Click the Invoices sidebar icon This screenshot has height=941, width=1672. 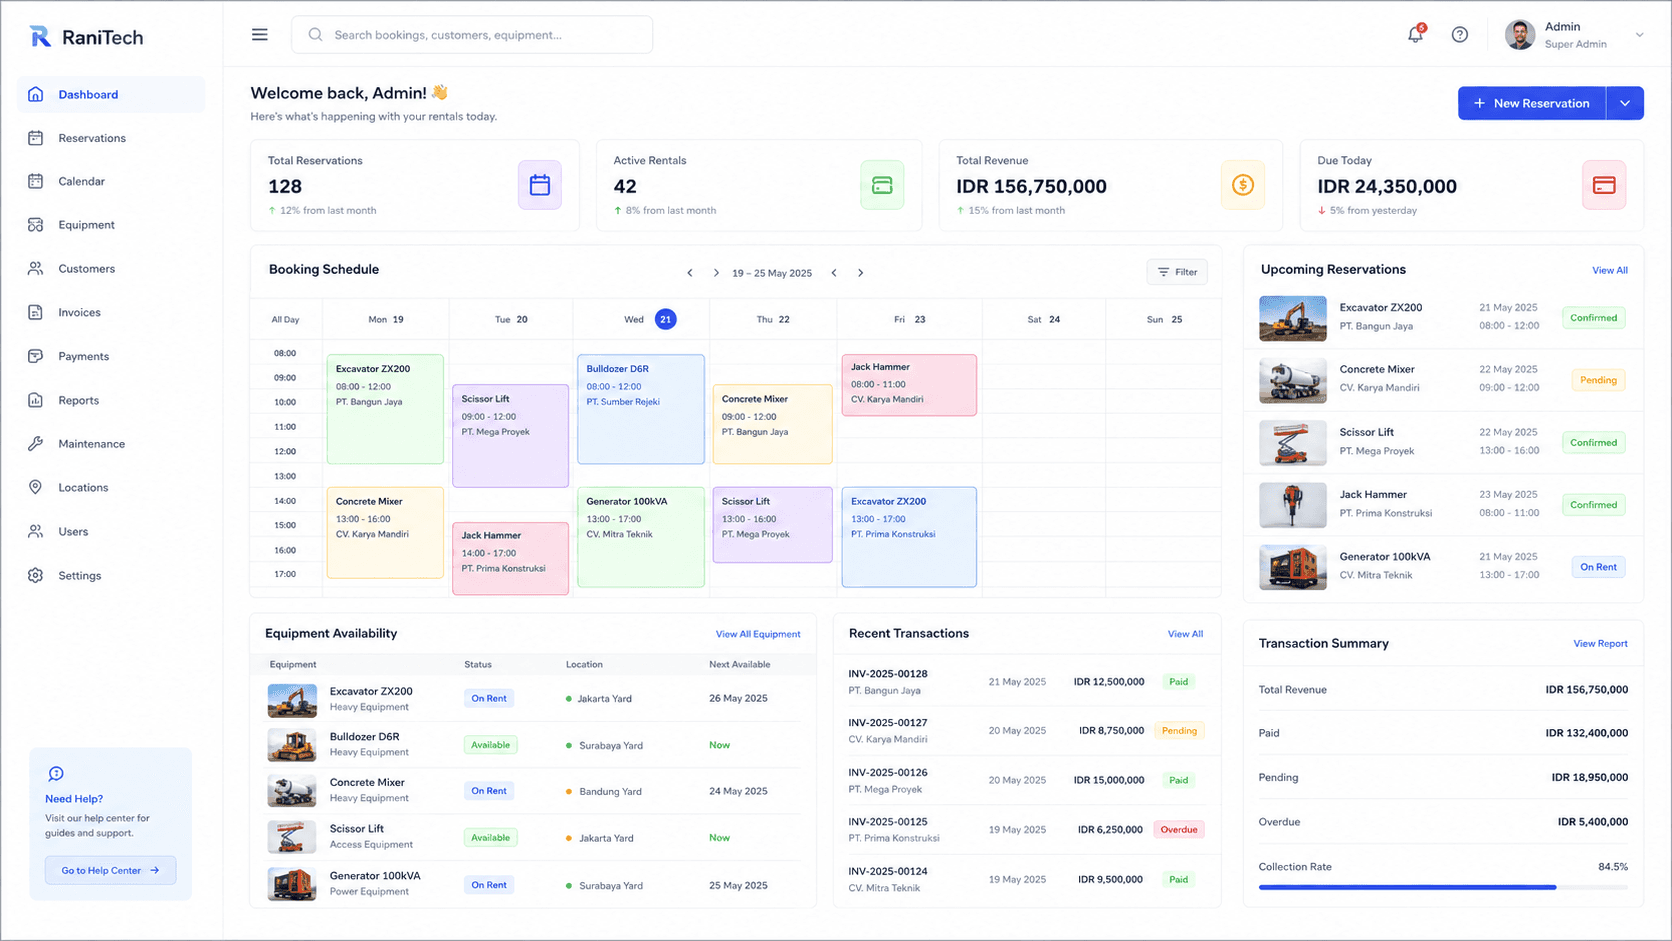(36, 312)
